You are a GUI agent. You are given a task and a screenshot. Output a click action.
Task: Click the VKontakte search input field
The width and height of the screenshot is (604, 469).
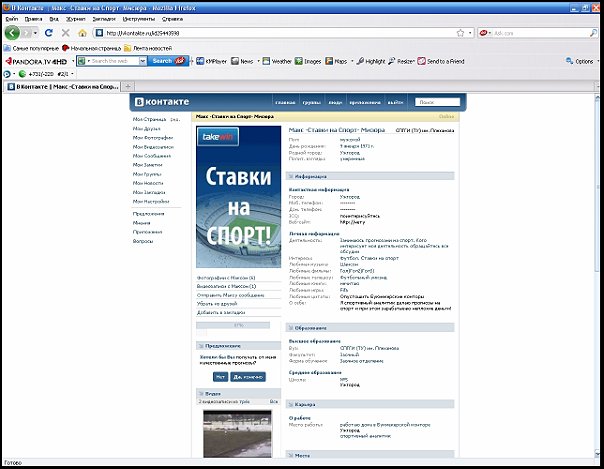[438, 102]
